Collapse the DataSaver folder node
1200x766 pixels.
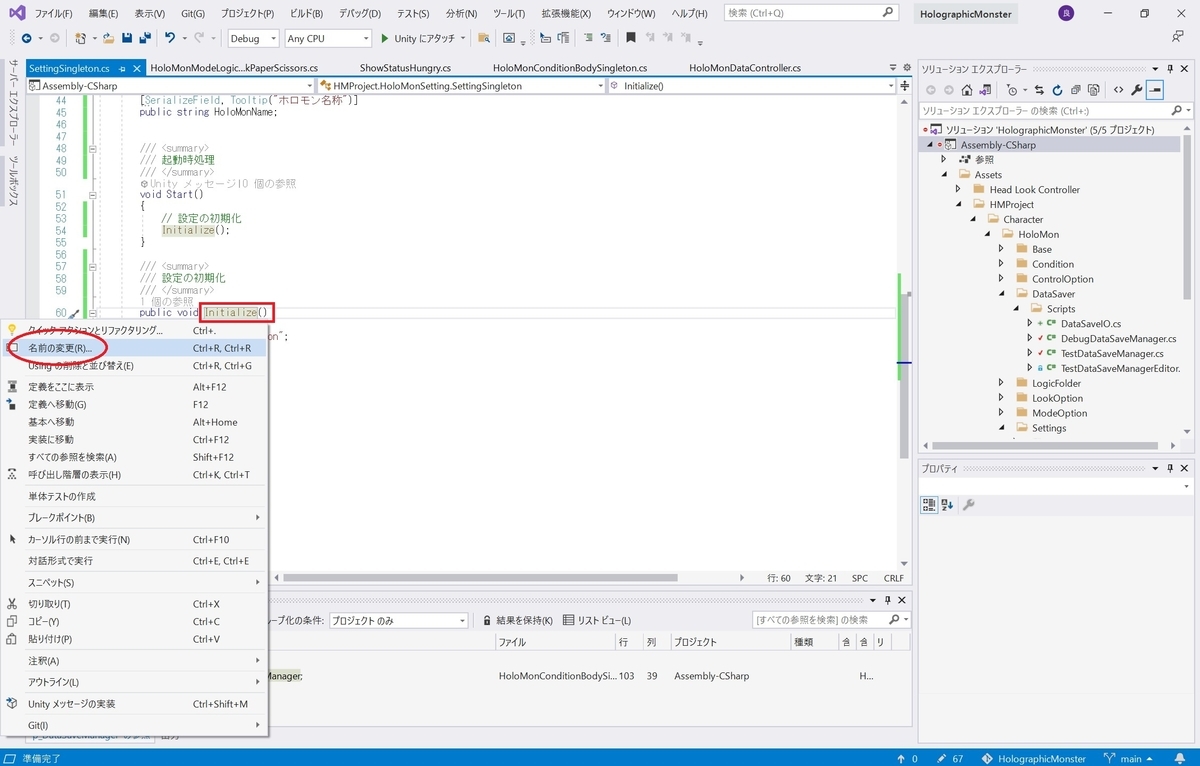click(x=1001, y=294)
